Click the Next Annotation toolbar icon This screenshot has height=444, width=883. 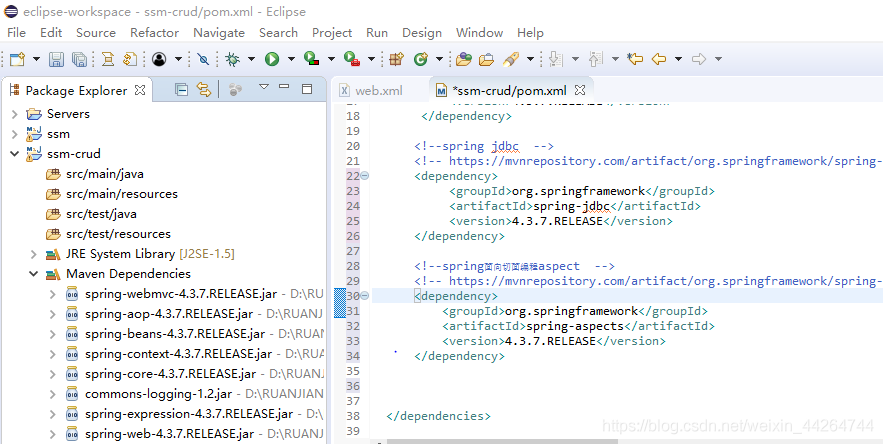tap(556, 59)
